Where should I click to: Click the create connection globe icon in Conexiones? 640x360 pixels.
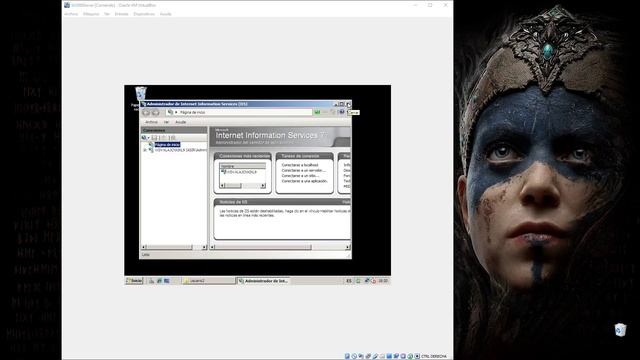[x=144, y=138]
